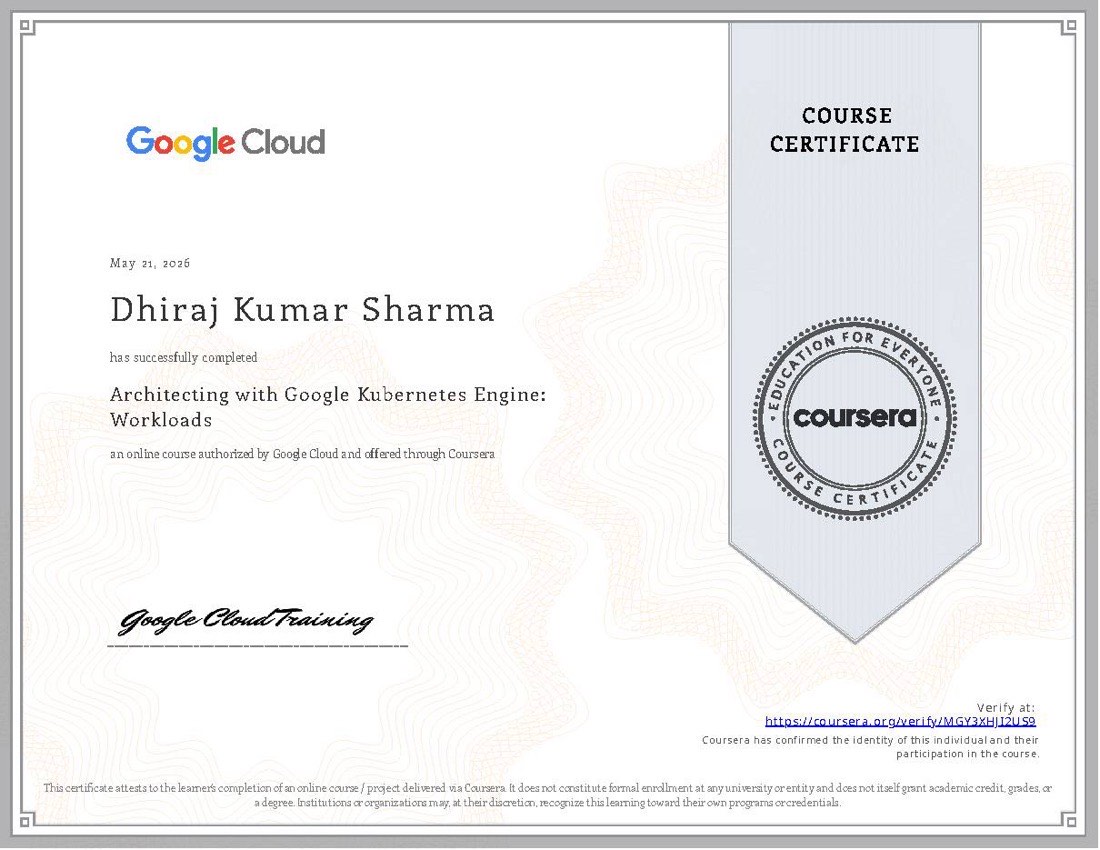This screenshot has height=850, width=1100.
Task: Click the Google Cloud Training signature
Action: [x=246, y=620]
